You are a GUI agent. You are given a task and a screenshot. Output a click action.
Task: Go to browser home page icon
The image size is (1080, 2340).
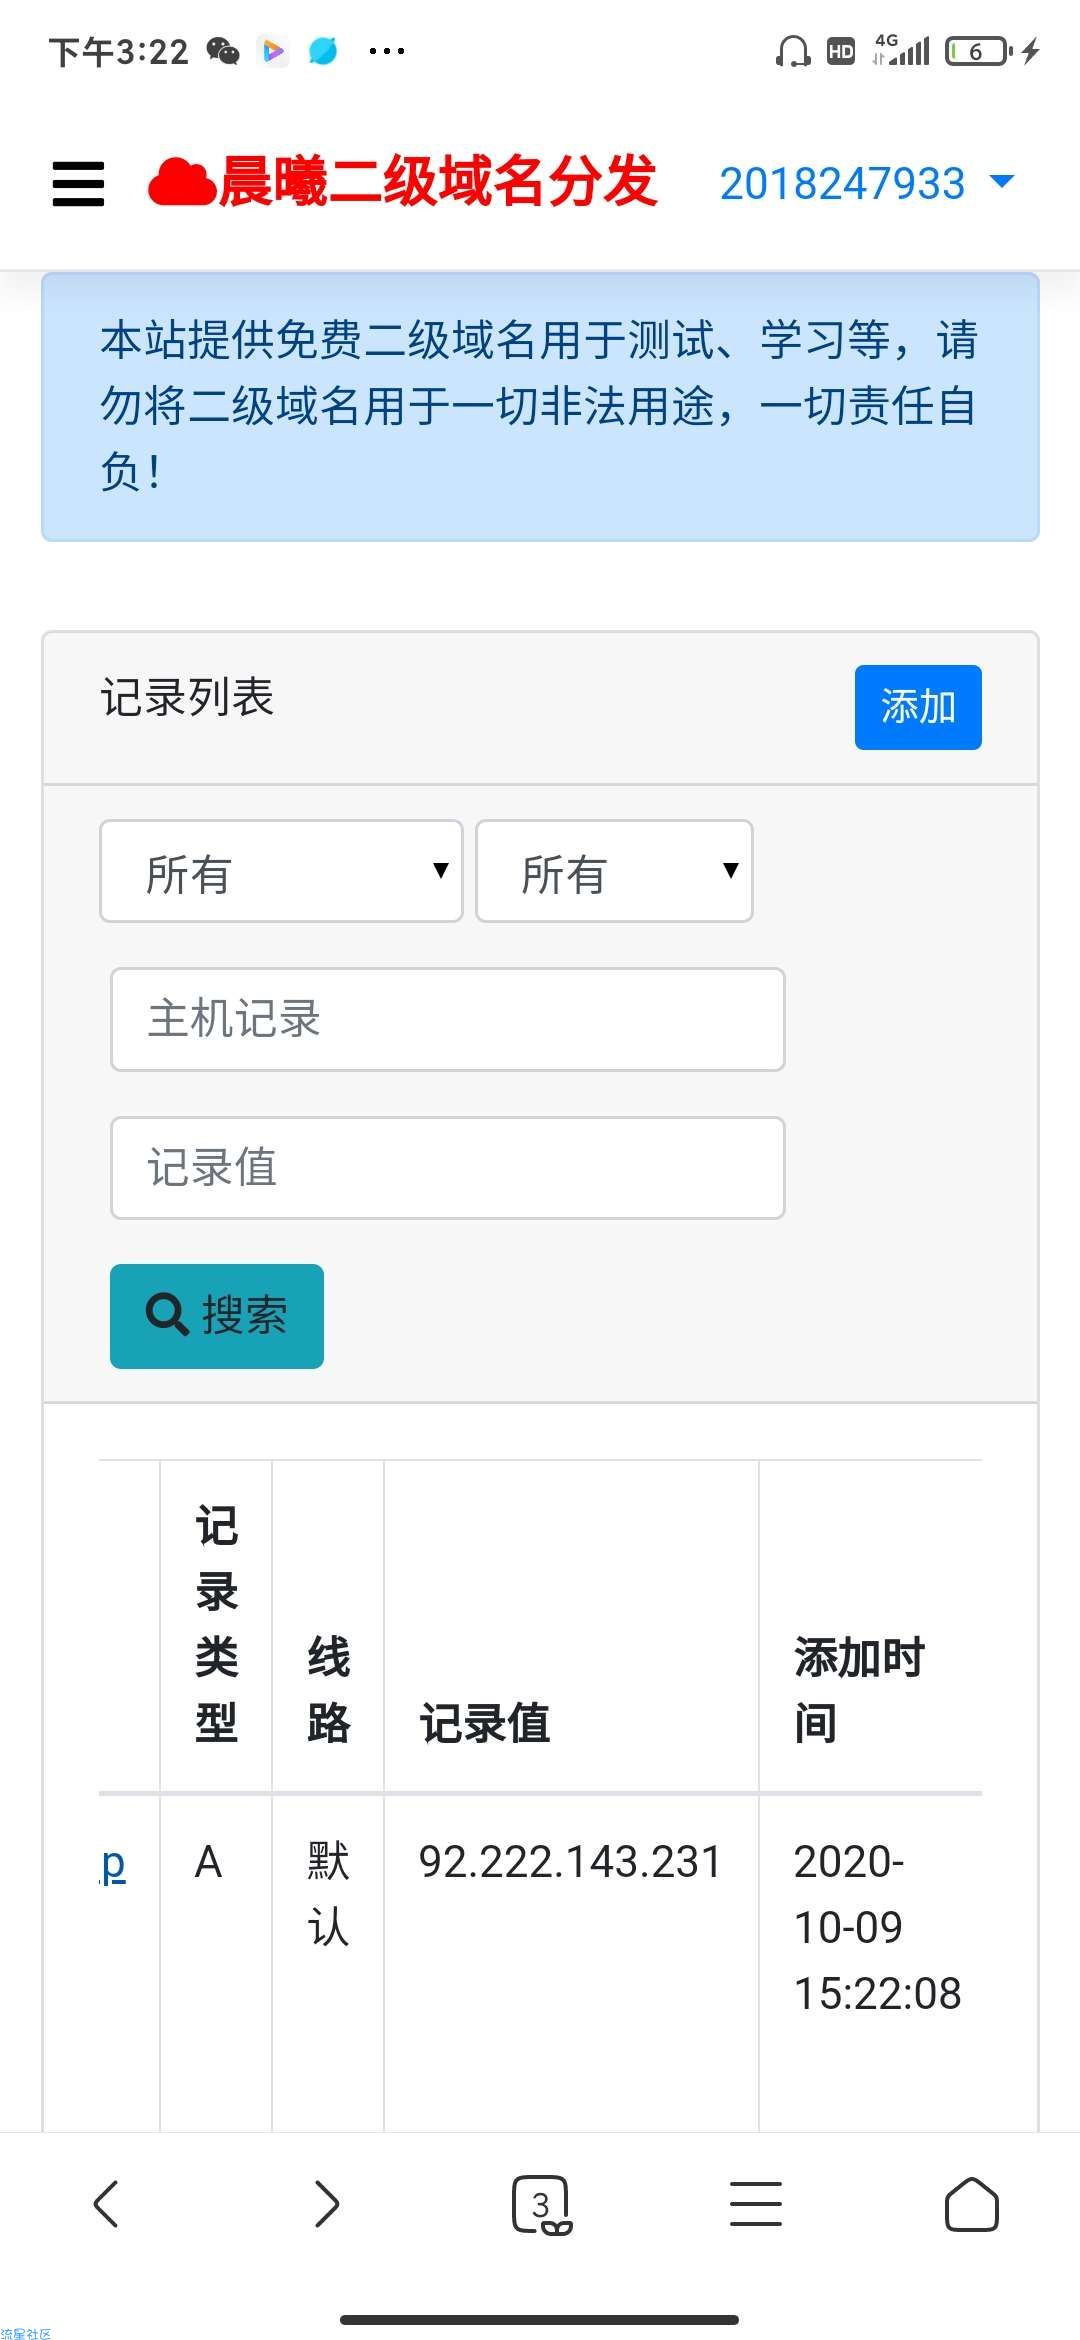tap(971, 2204)
